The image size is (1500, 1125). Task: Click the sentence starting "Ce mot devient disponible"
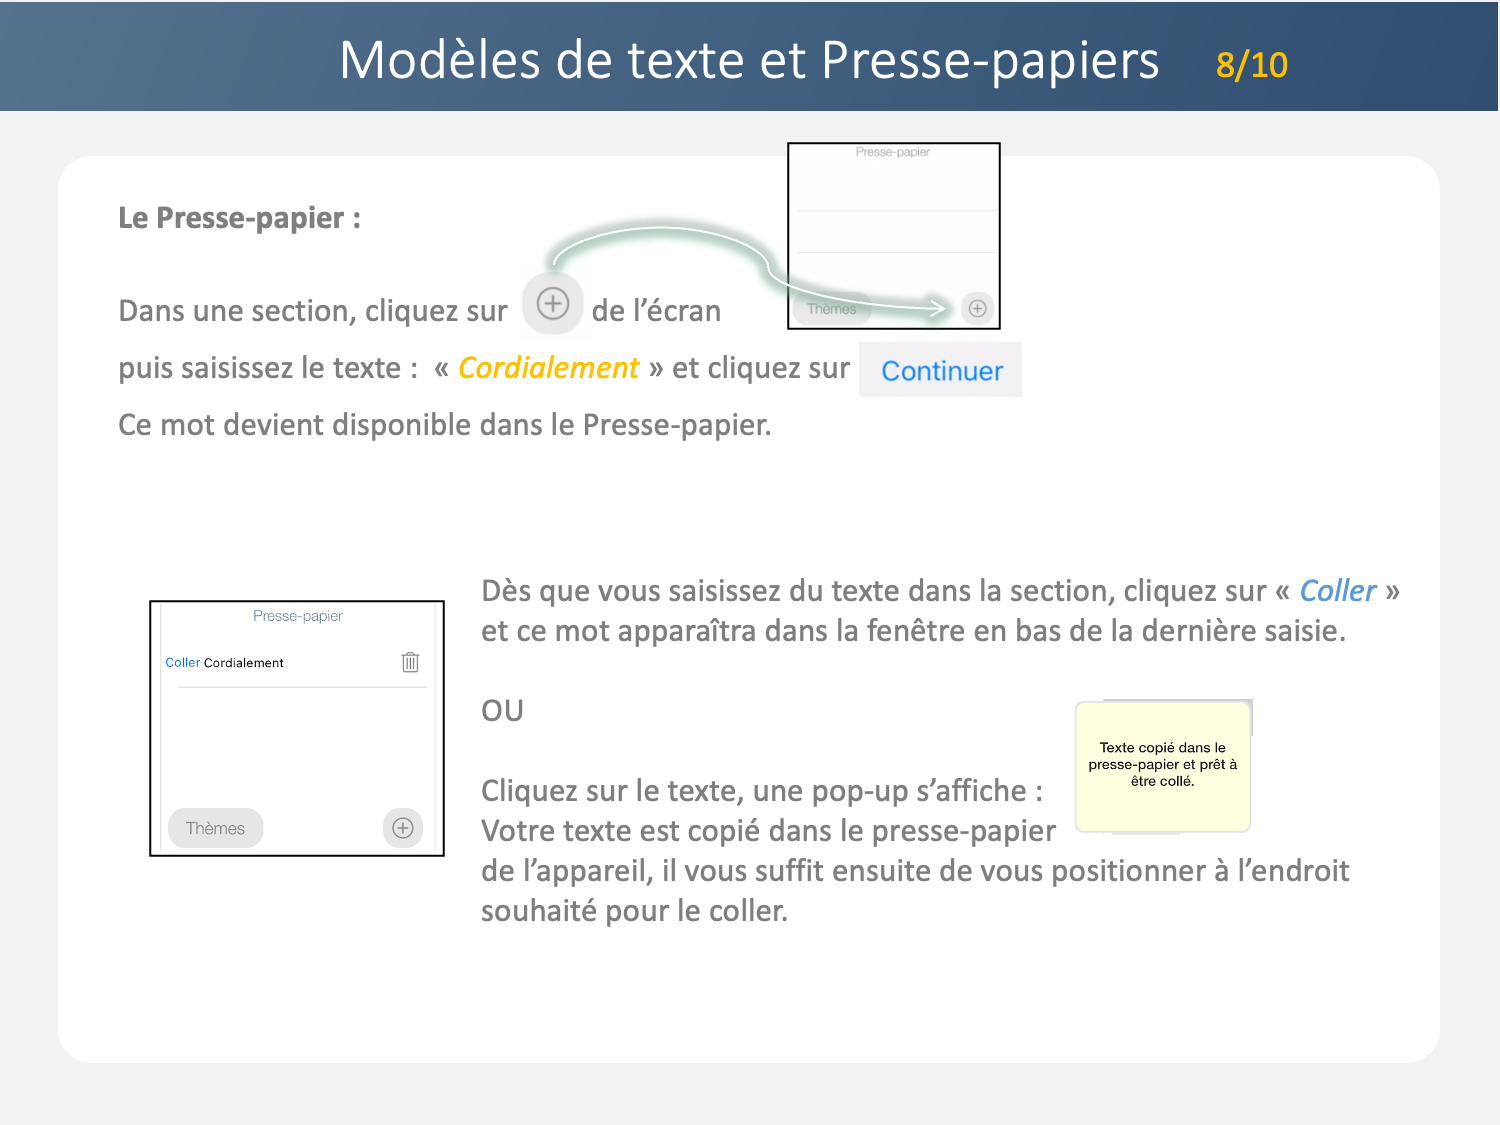[x=444, y=425]
